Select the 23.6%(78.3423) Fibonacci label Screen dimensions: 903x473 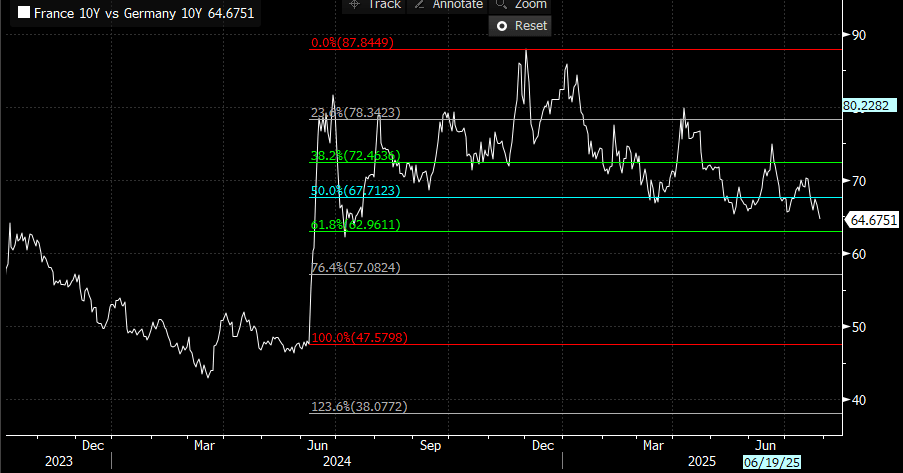(355, 112)
